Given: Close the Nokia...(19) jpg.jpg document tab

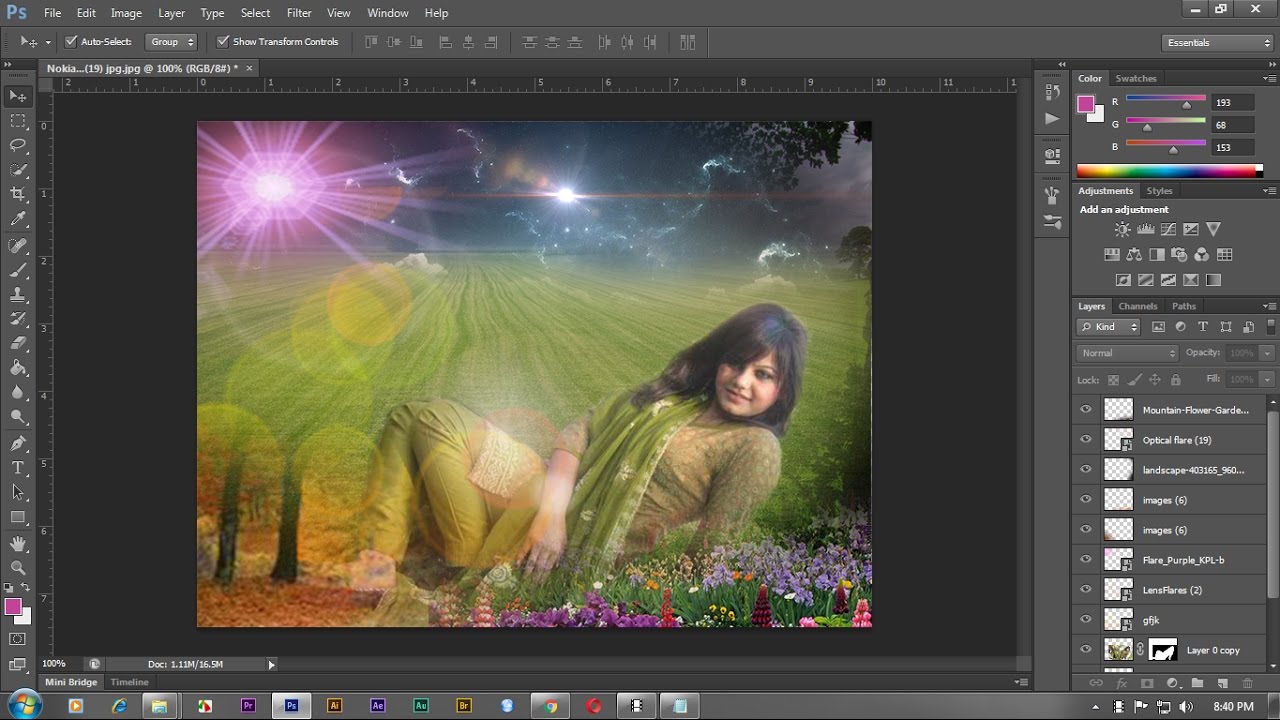Looking at the screenshot, I should (249, 68).
